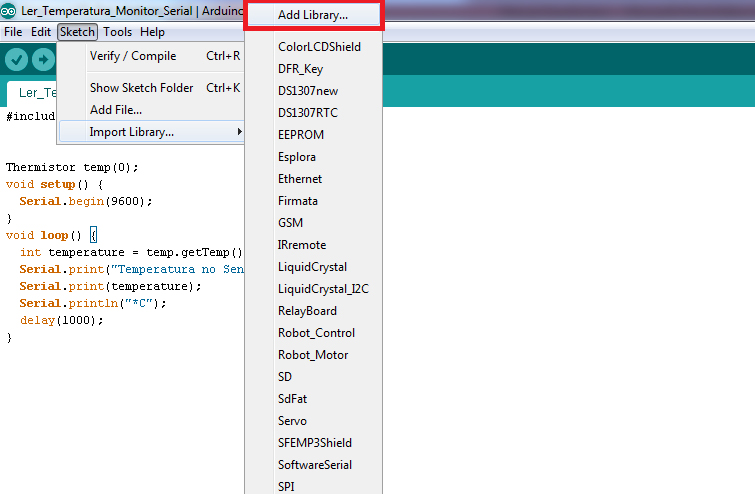Choose Verify / Compile from Sketch menu
Image resolution: width=755 pixels, height=494 pixels.
[x=151, y=56]
